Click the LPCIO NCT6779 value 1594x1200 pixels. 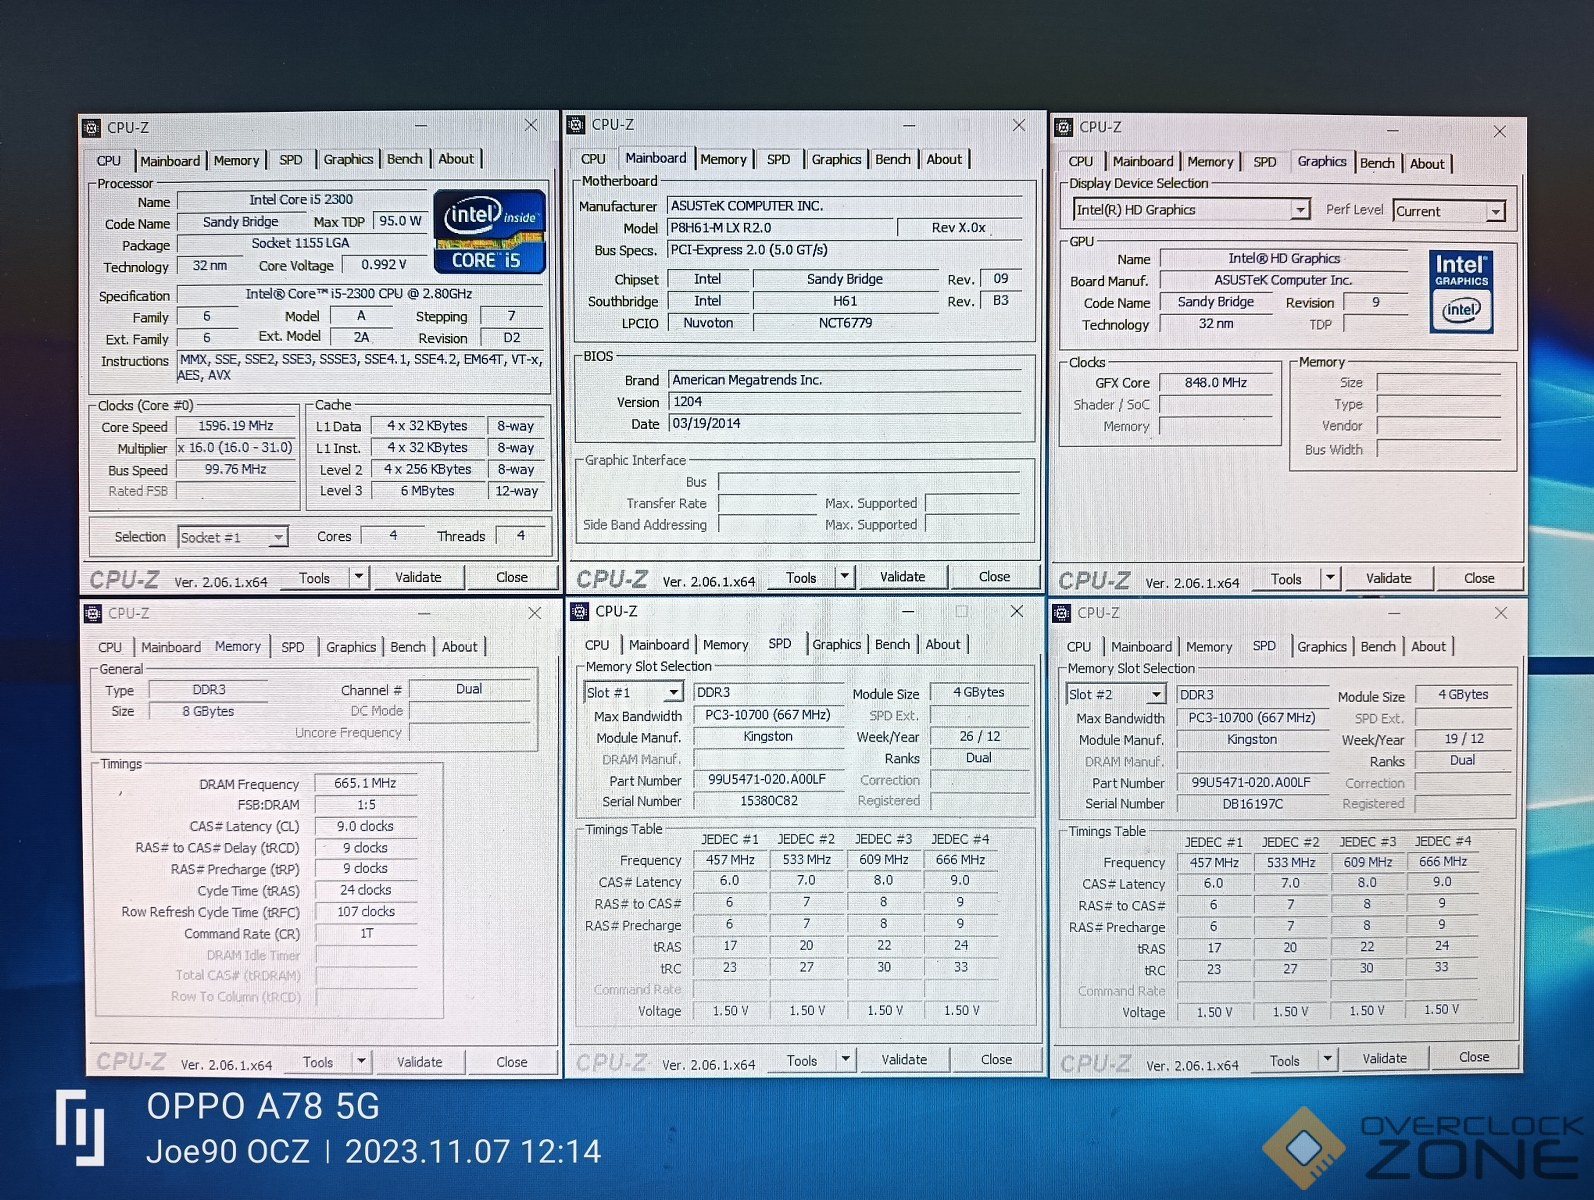[x=845, y=323]
